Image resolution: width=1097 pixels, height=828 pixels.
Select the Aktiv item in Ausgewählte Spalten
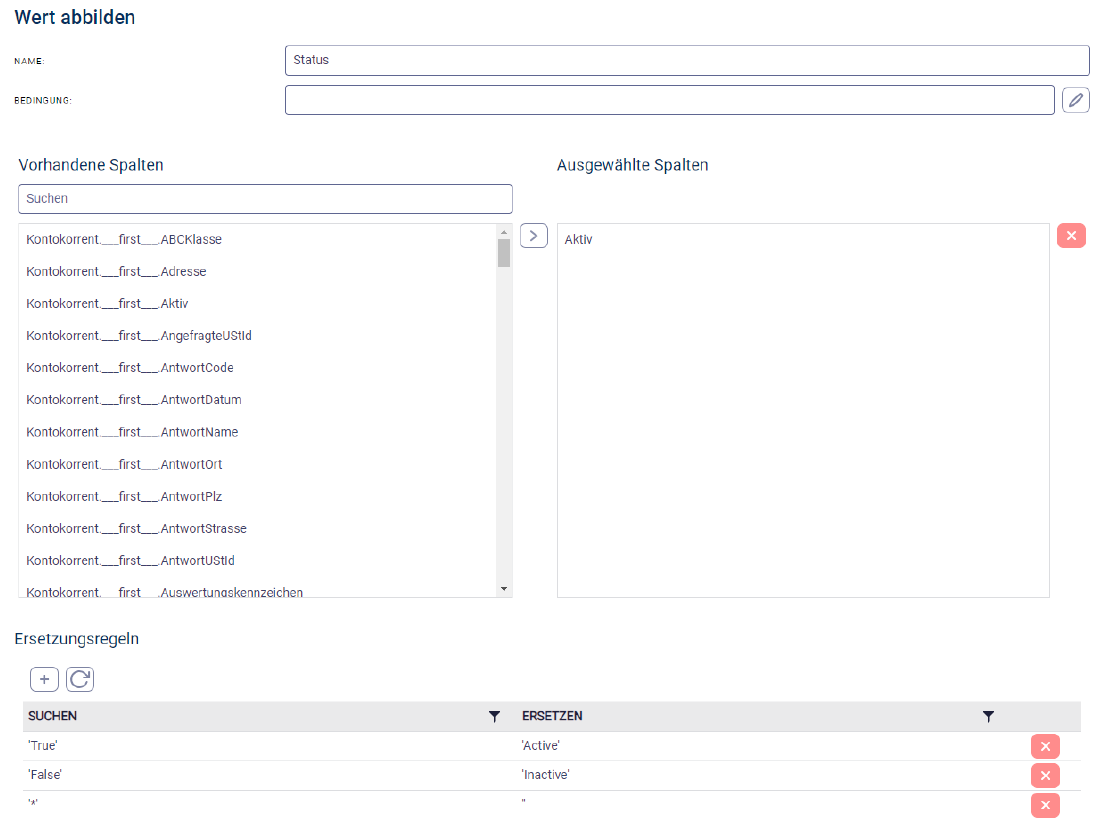click(579, 240)
